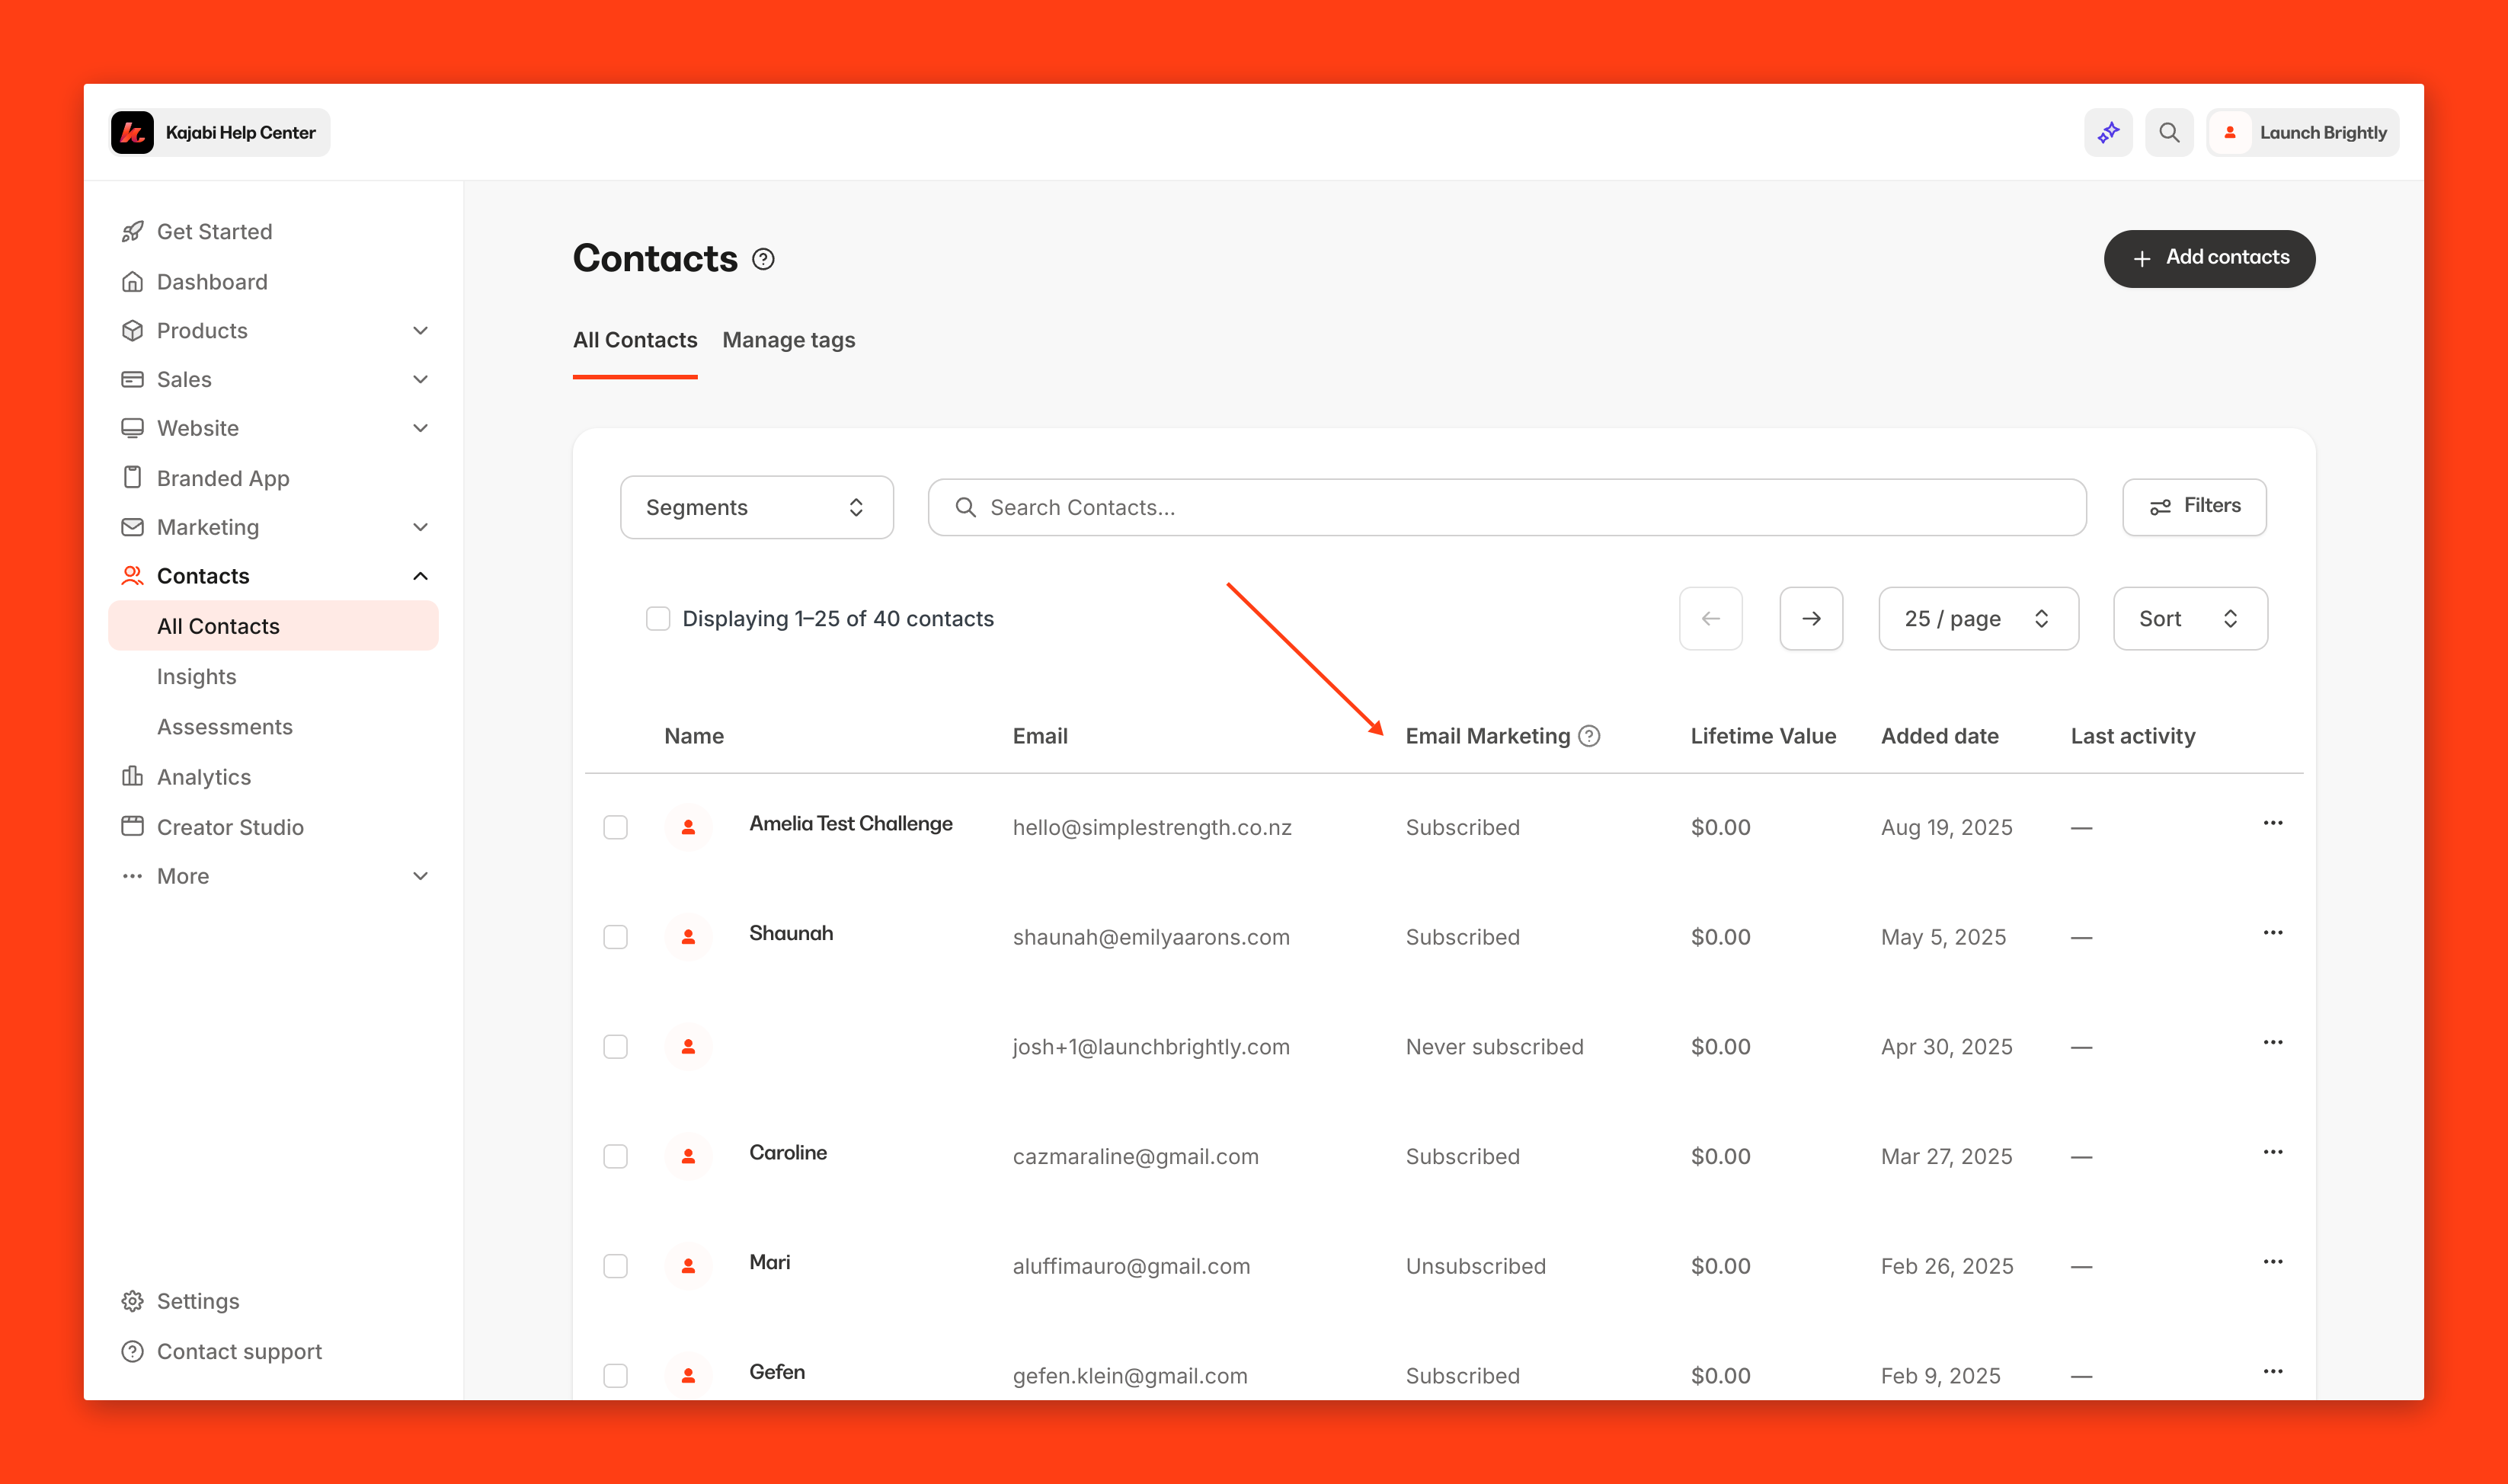This screenshot has width=2508, height=1484.
Task: Click the Search Contacts input field
Action: 1506,508
